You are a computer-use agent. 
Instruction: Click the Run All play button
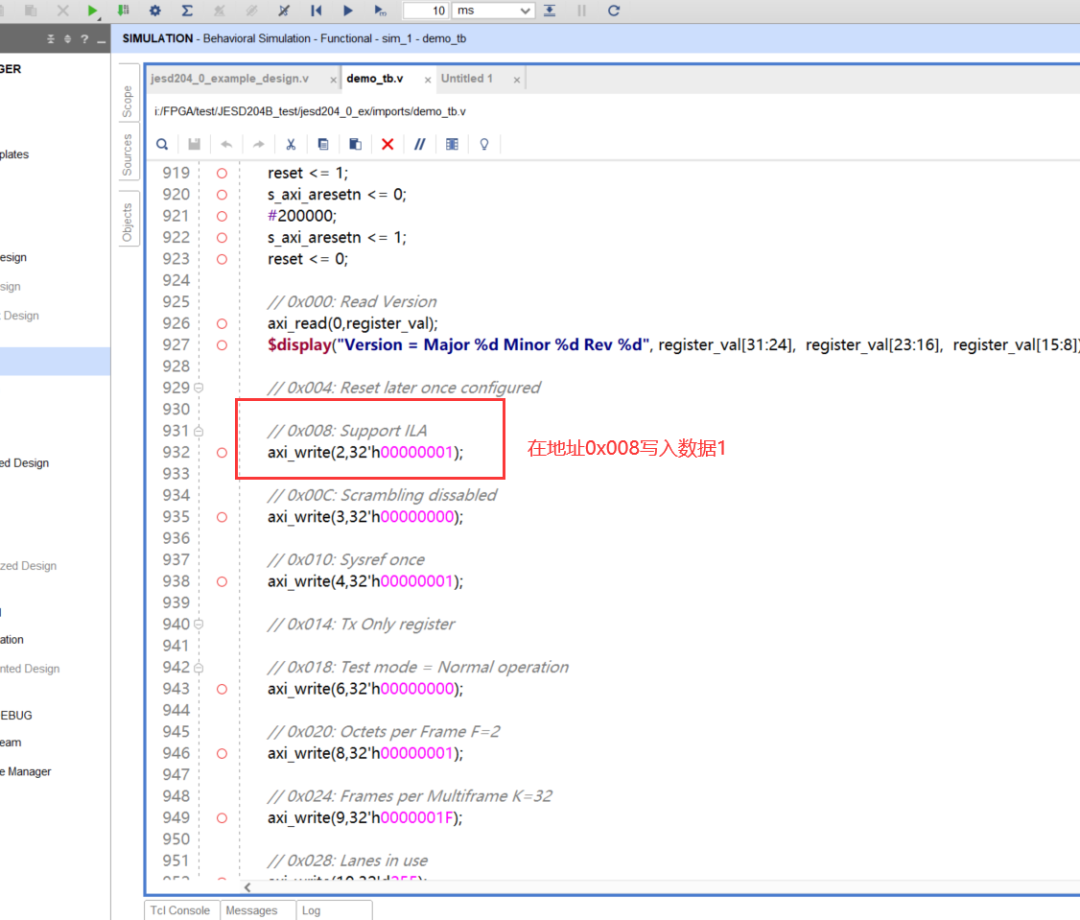(x=348, y=10)
